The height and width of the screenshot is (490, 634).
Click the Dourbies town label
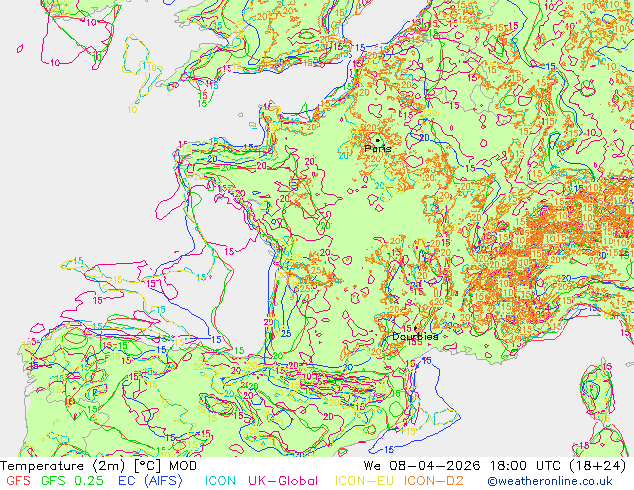tap(415, 336)
